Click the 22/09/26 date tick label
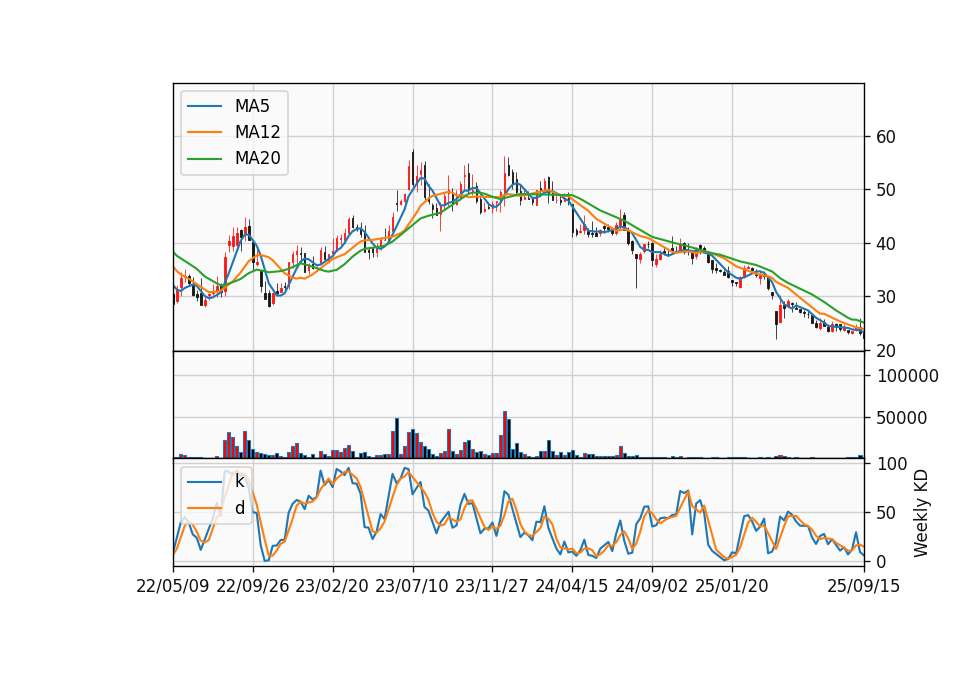The image size is (960, 690). pyautogui.click(x=253, y=586)
